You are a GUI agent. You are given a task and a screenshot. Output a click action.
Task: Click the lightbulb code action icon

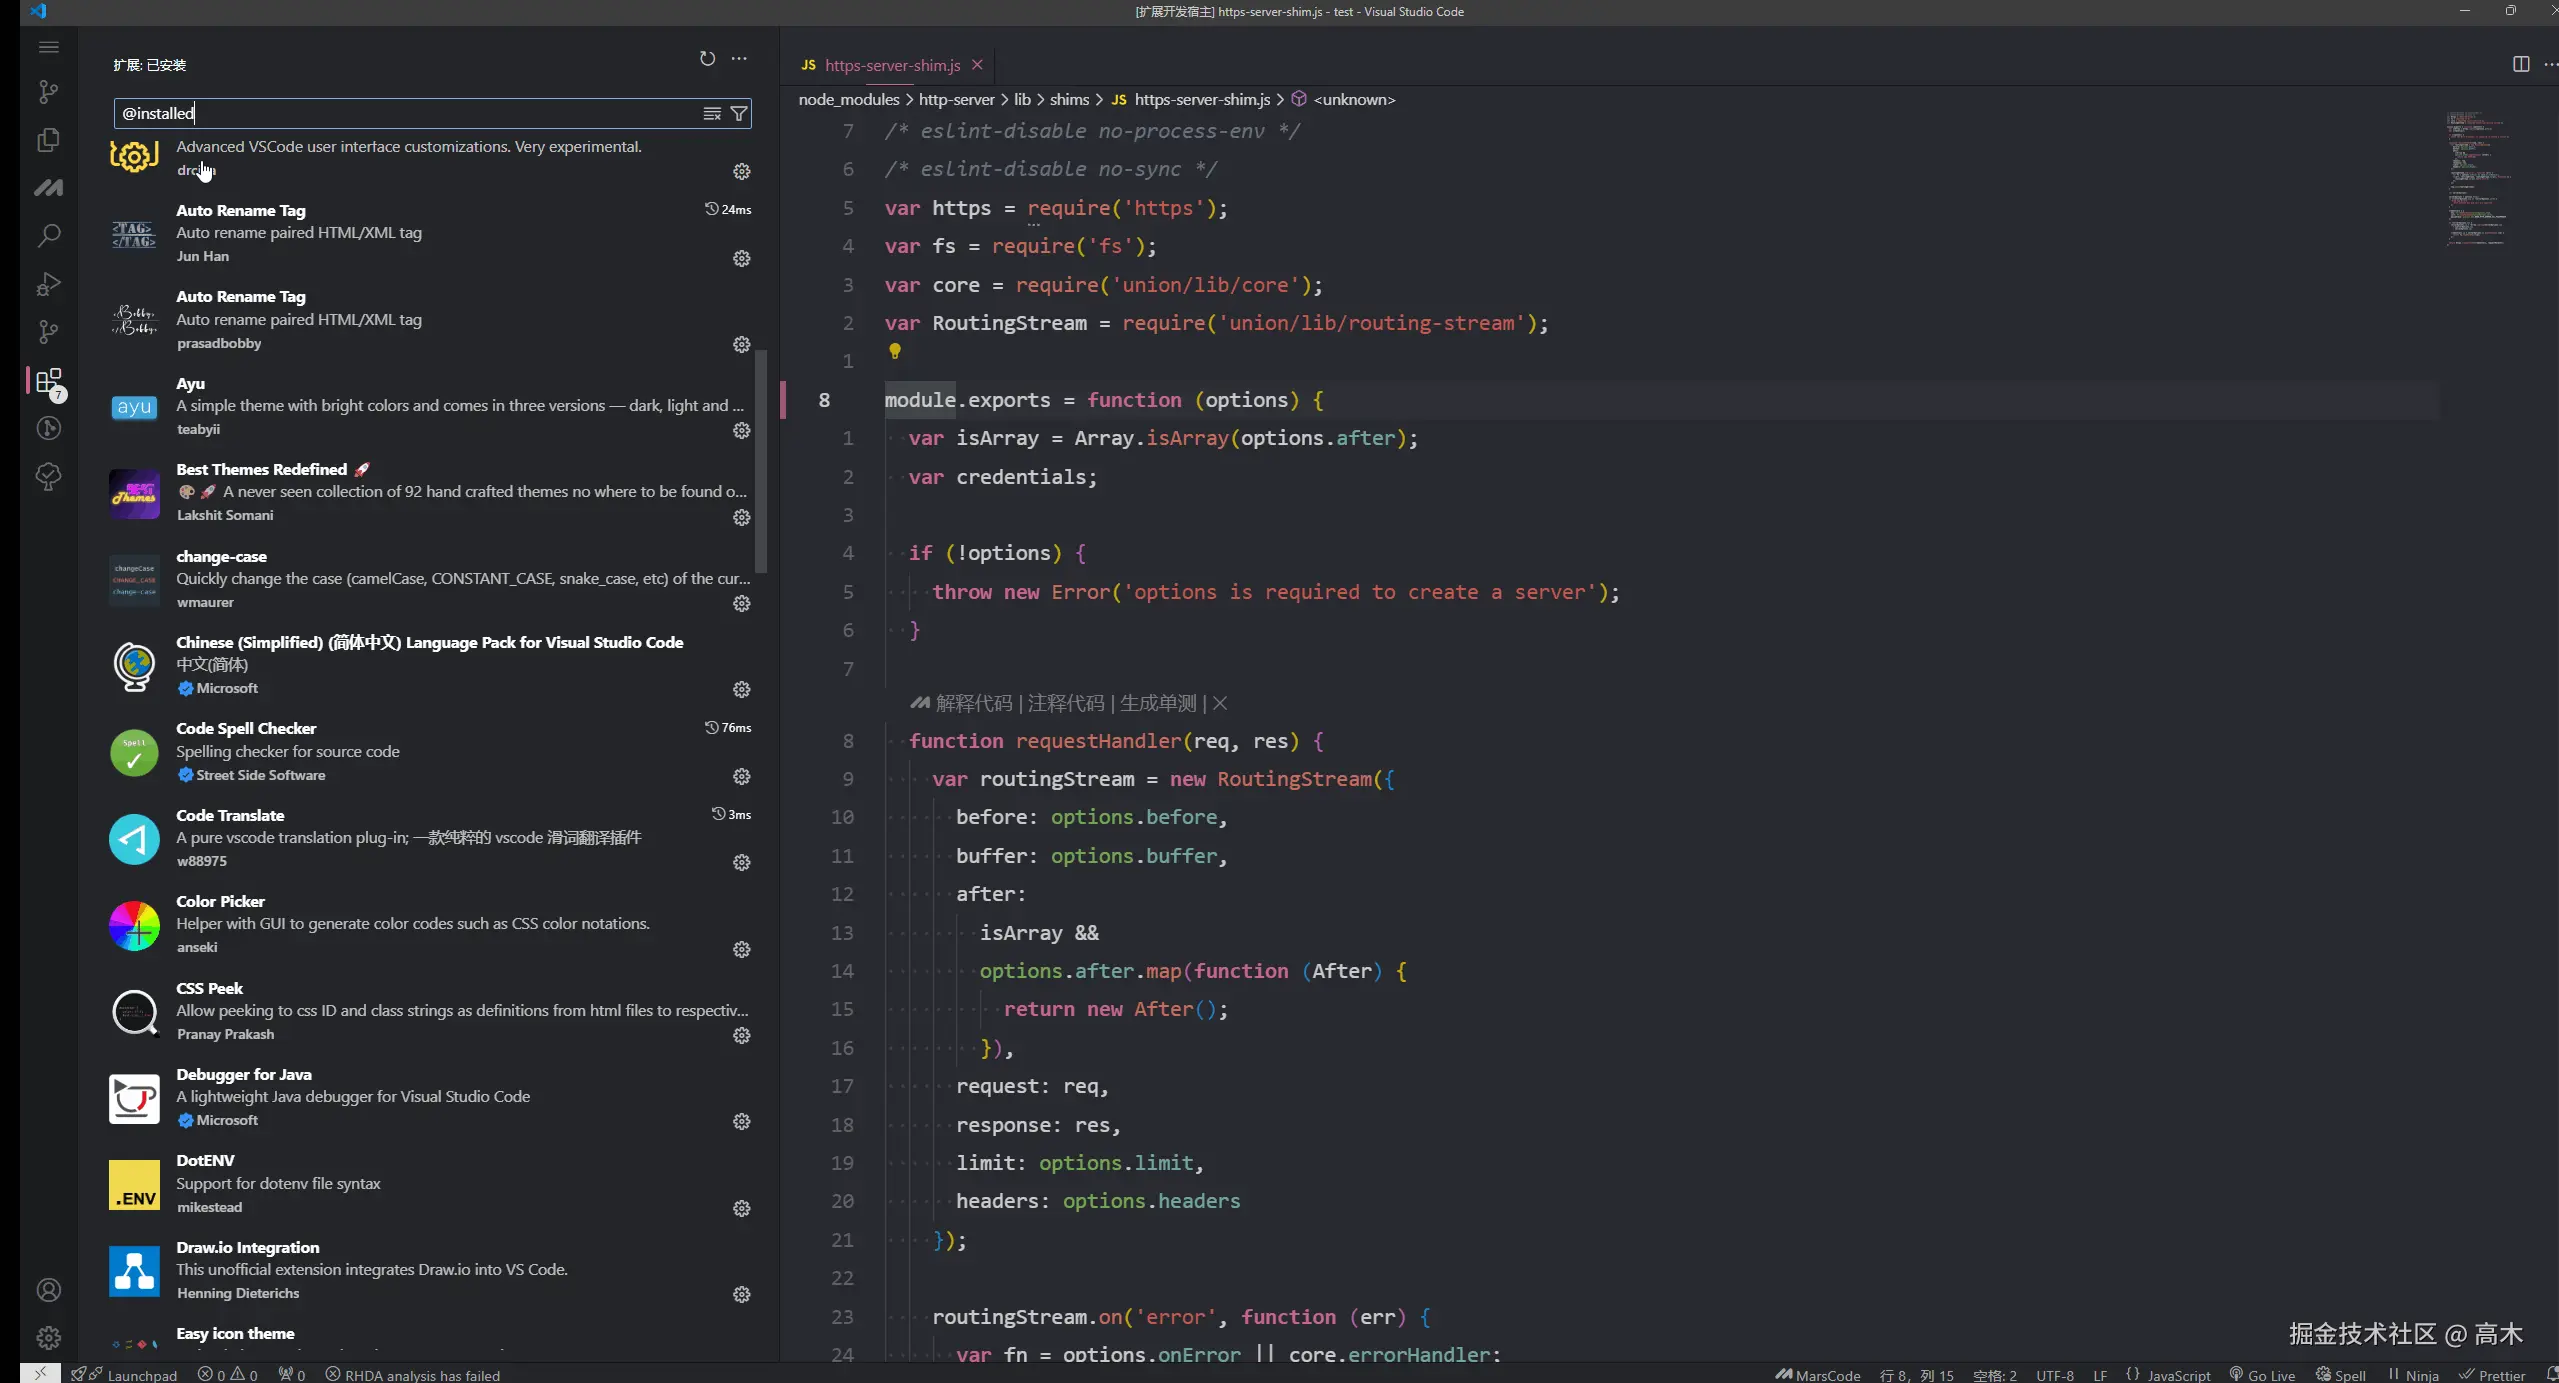[895, 351]
